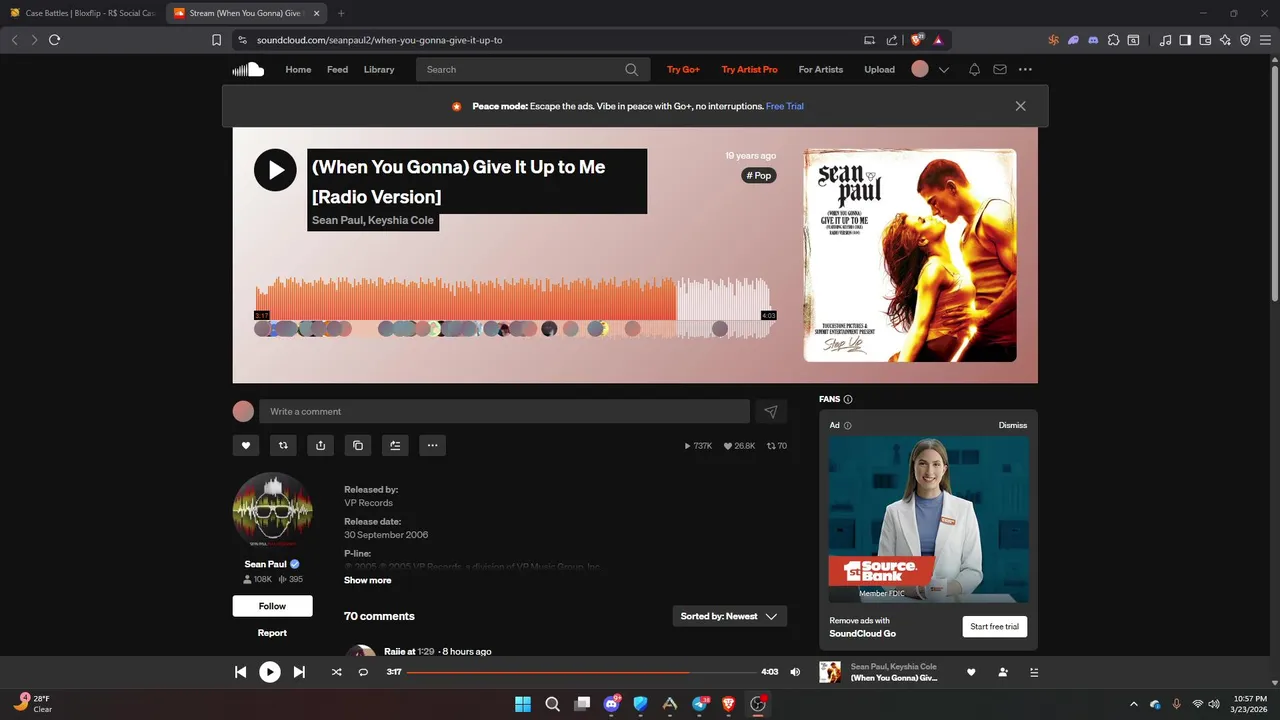Image resolution: width=1280 pixels, height=720 pixels.
Task: Go to Home in navigation
Action: pos(298,70)
